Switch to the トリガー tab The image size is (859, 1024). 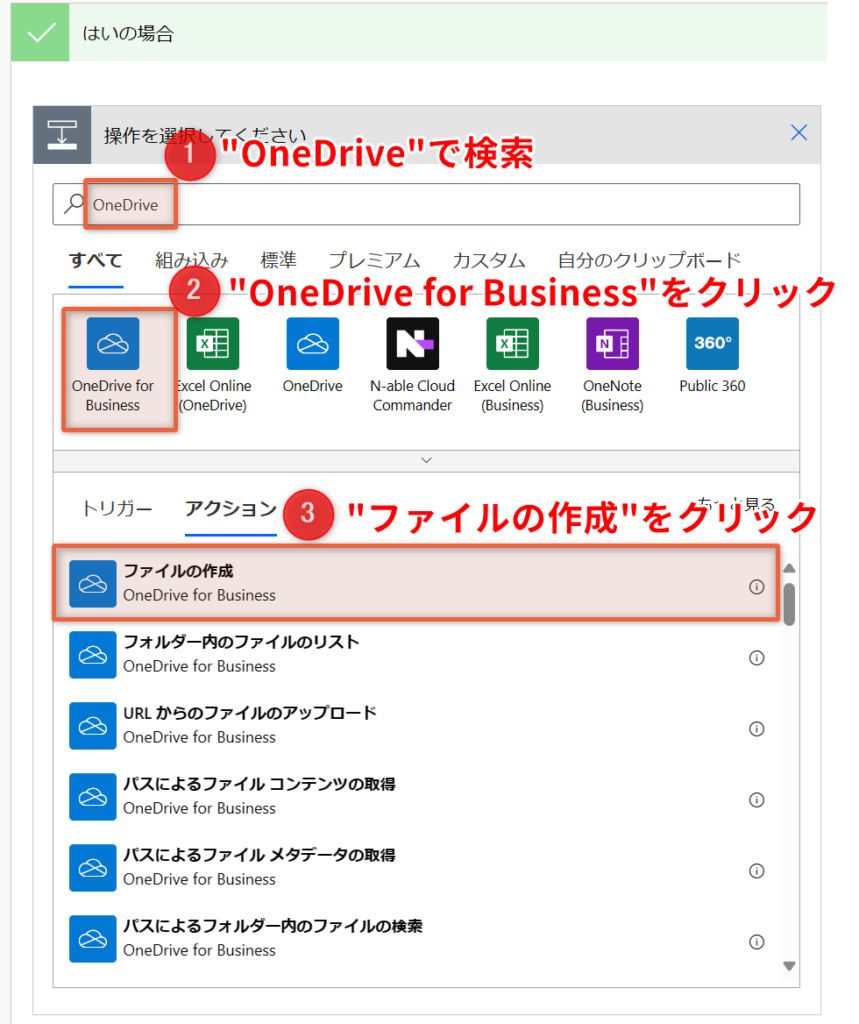click(117, 508)
